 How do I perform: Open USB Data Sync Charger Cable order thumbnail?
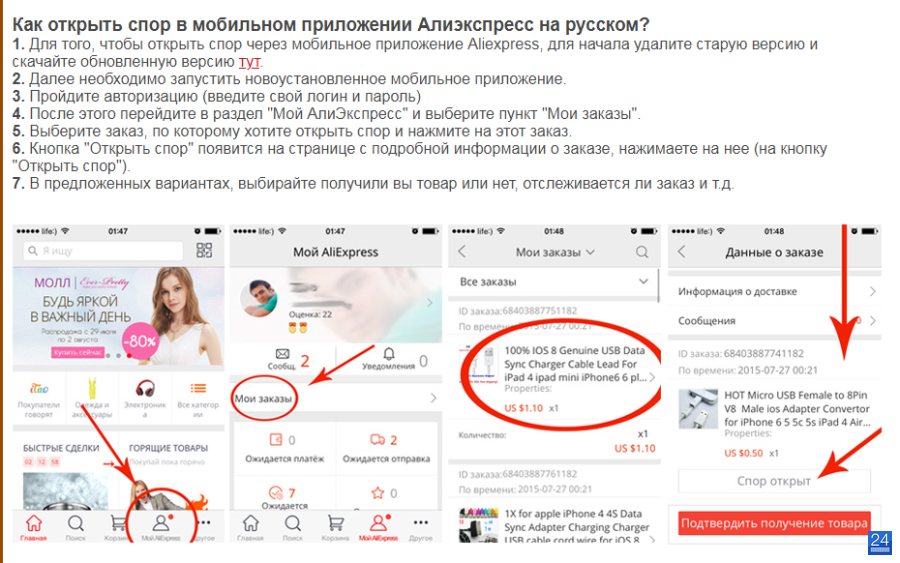tap(479, 366)
